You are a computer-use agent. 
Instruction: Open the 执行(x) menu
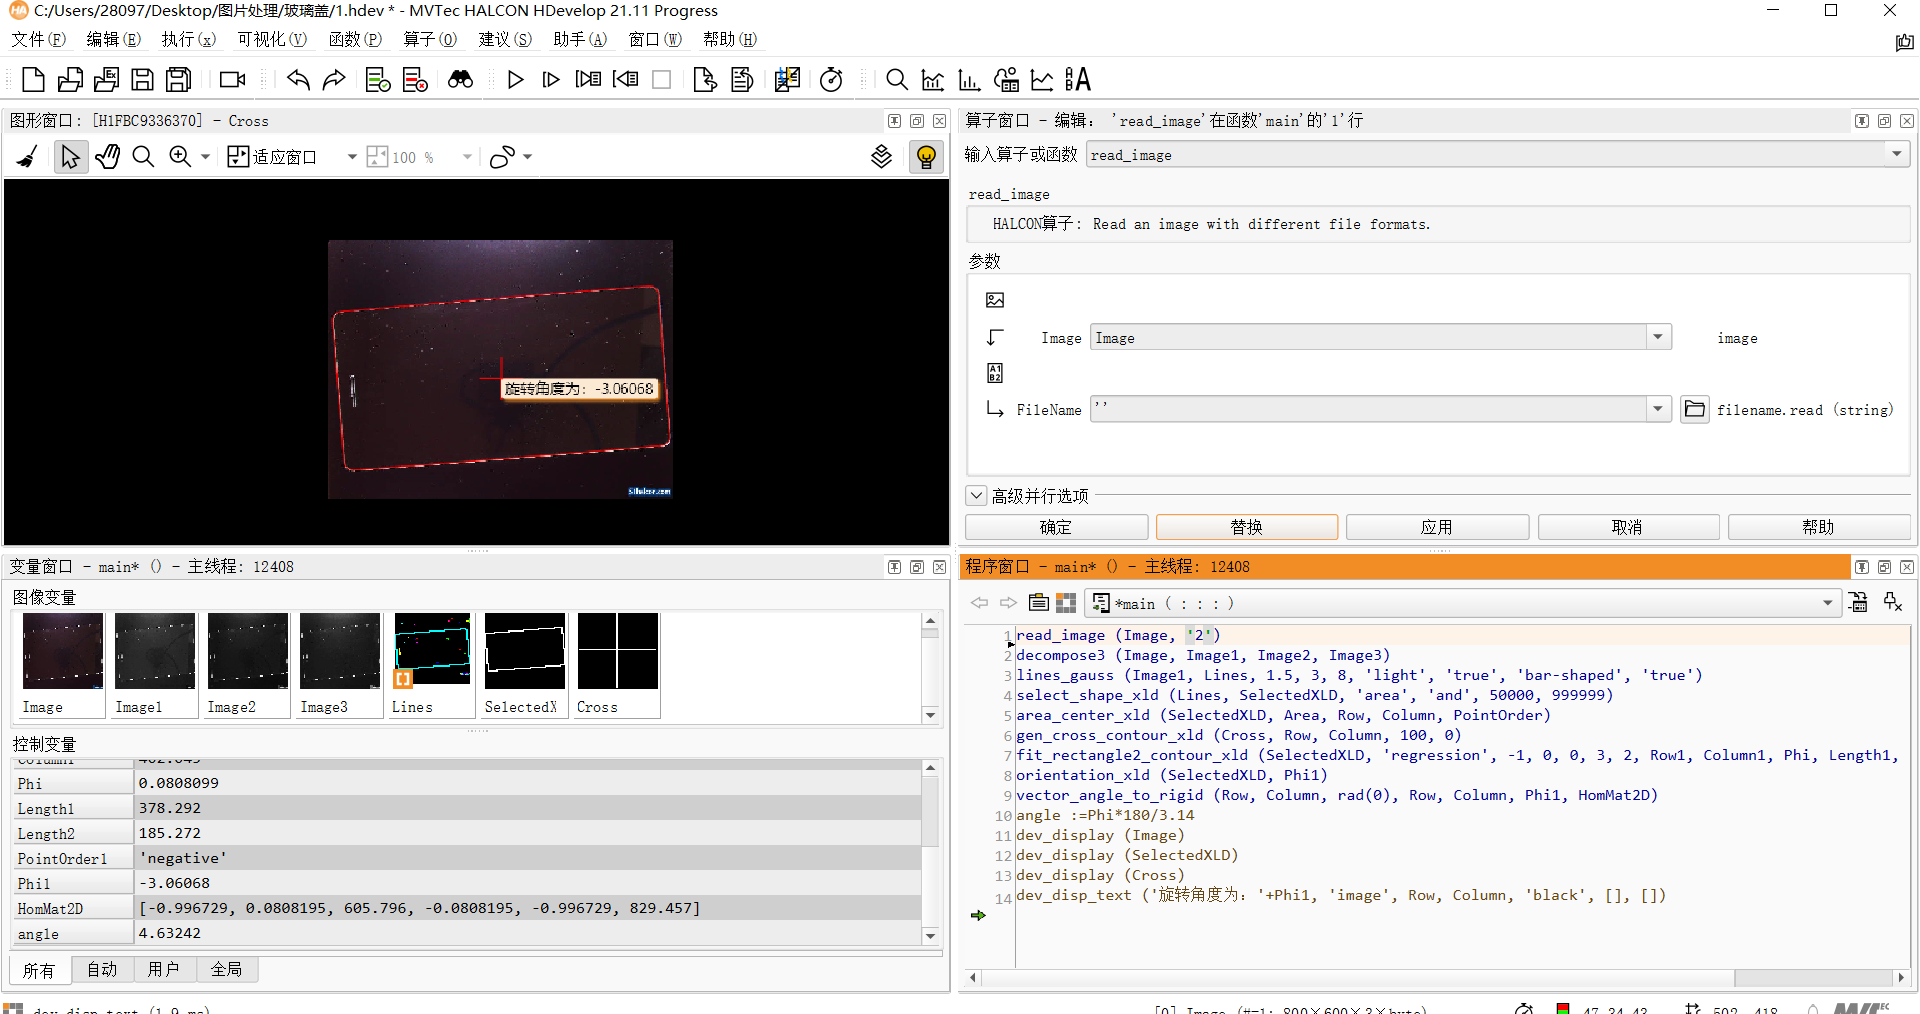pos(188,39)
